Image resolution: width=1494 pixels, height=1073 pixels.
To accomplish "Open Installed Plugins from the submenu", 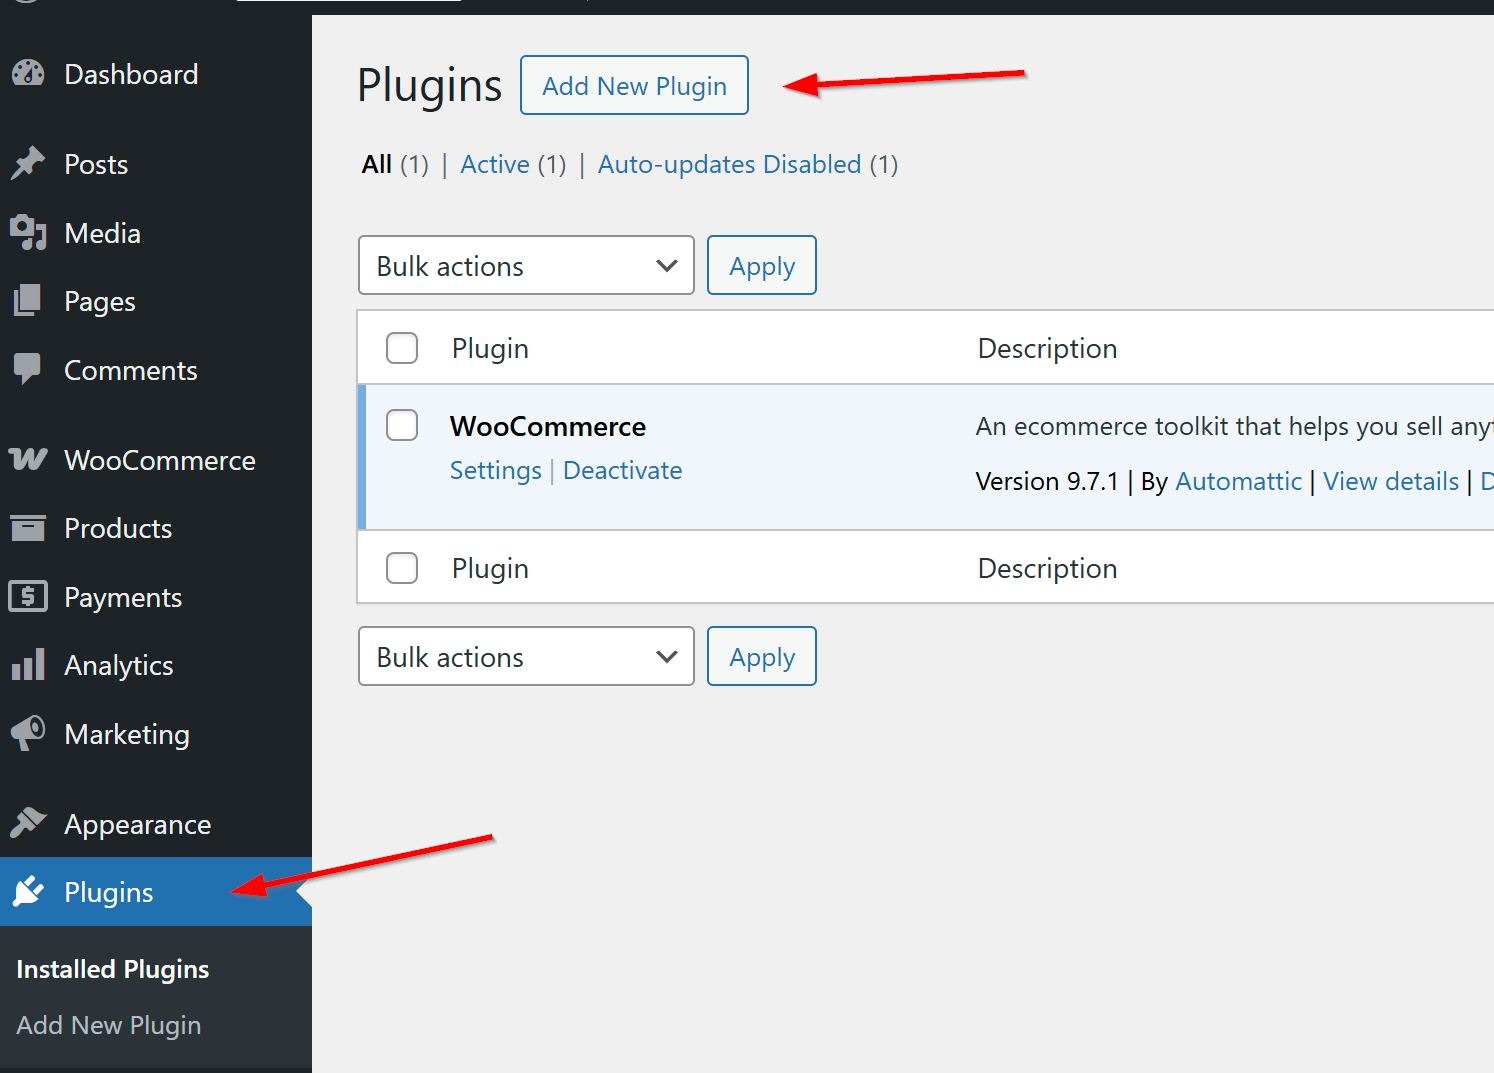I will [112, 968].
